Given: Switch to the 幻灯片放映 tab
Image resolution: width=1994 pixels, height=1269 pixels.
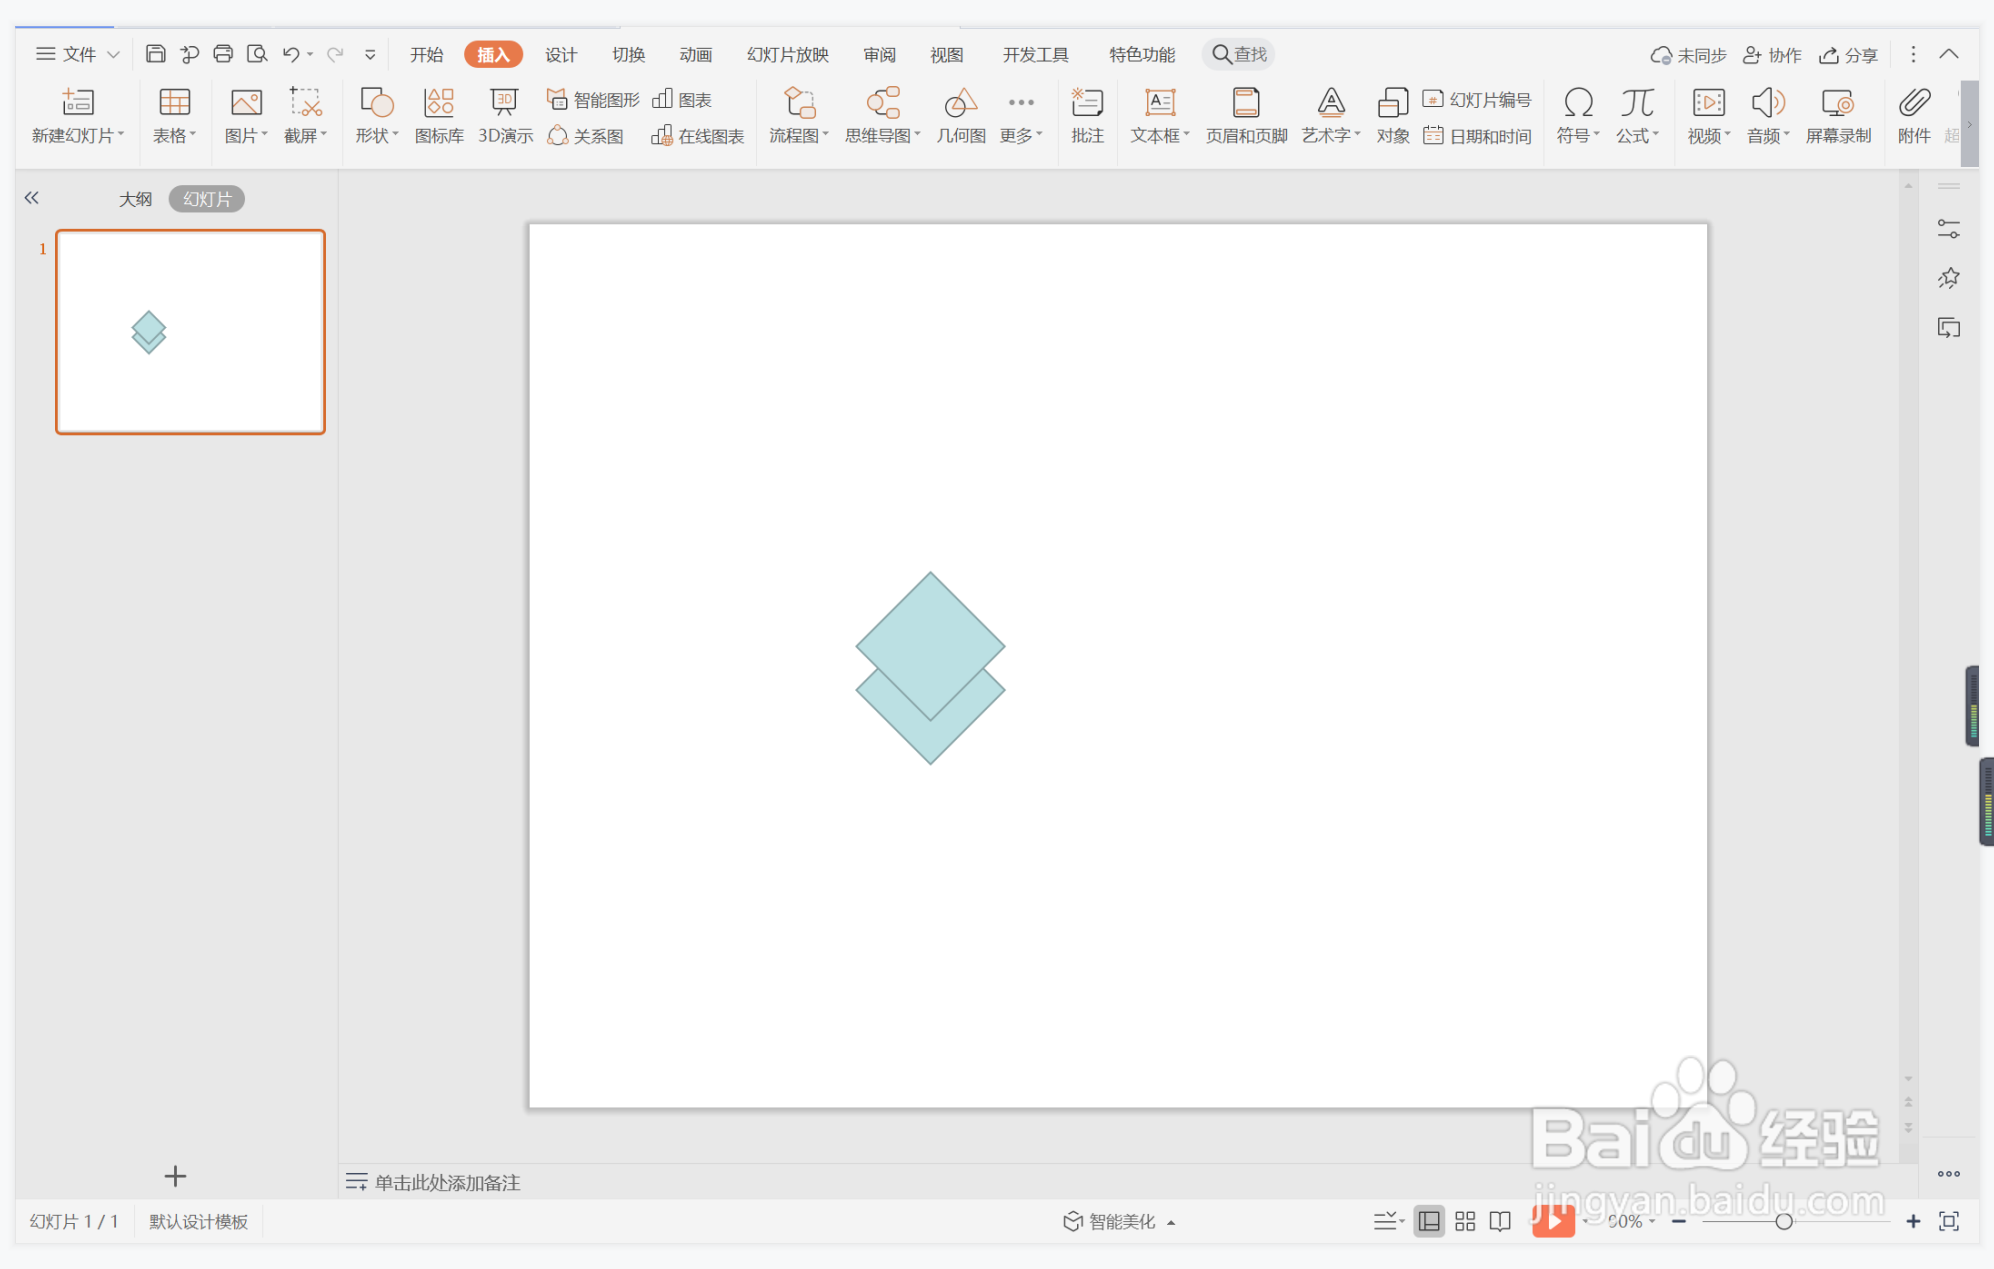Looking at the screenshot, I should pyautogui.click(x=788, y=54).
